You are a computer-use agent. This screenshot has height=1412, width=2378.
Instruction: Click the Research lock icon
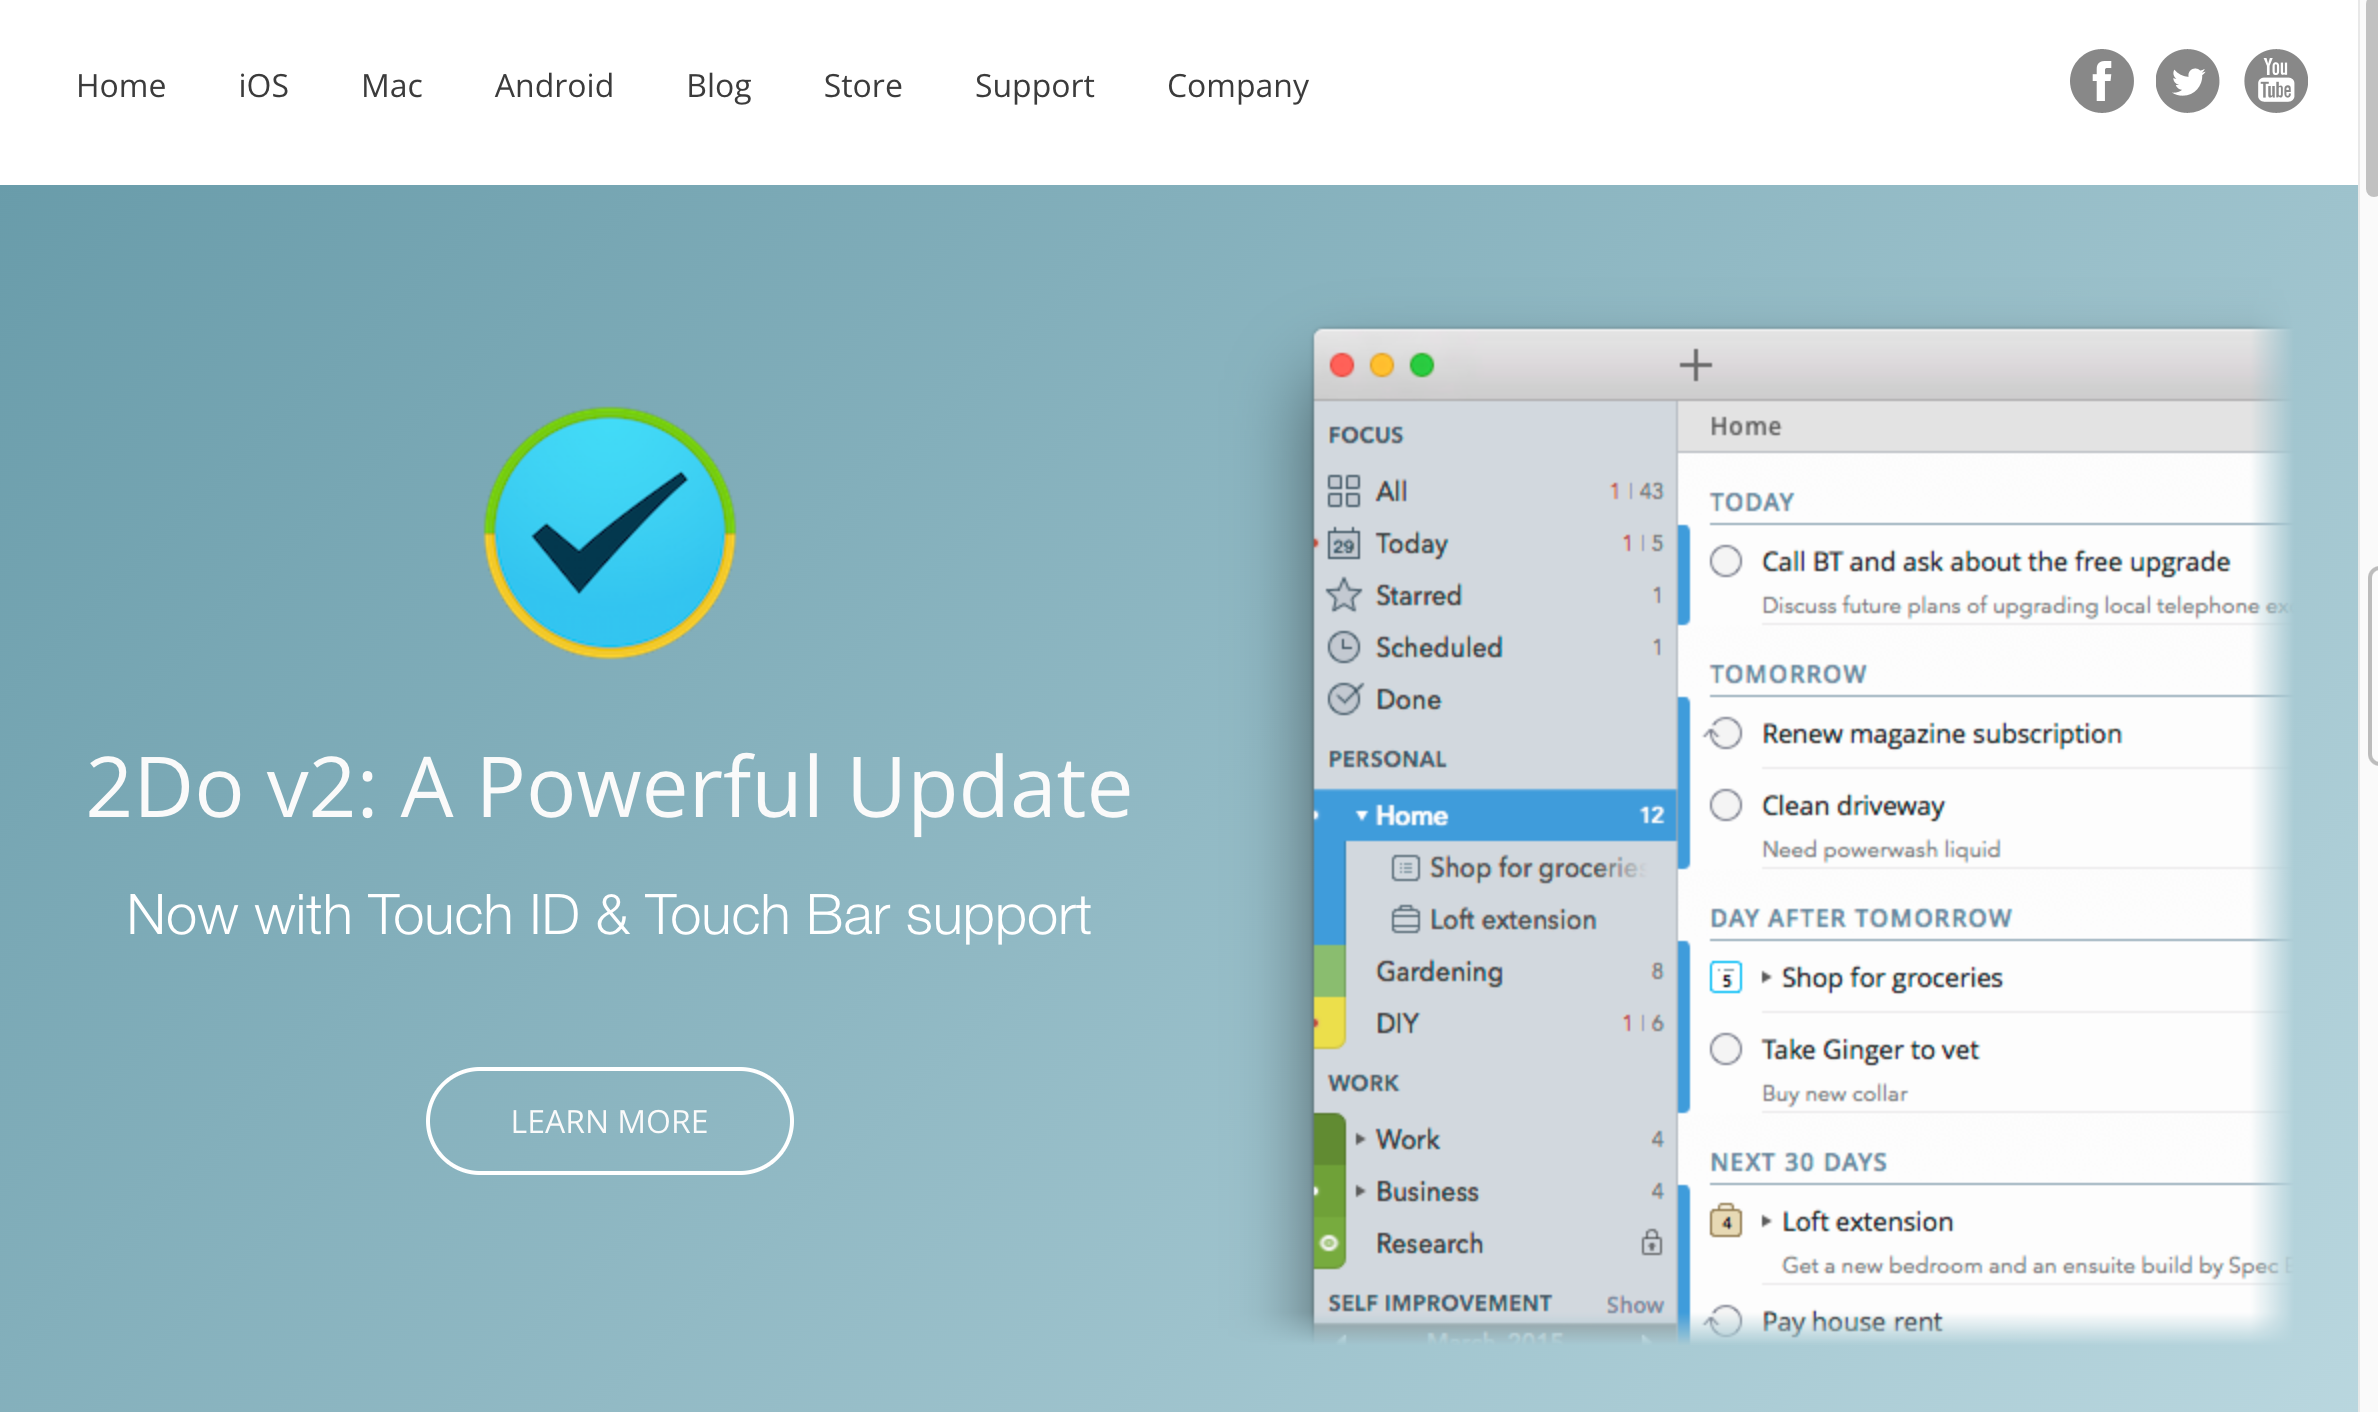pyautogui.click(x=1651, y=1242)
